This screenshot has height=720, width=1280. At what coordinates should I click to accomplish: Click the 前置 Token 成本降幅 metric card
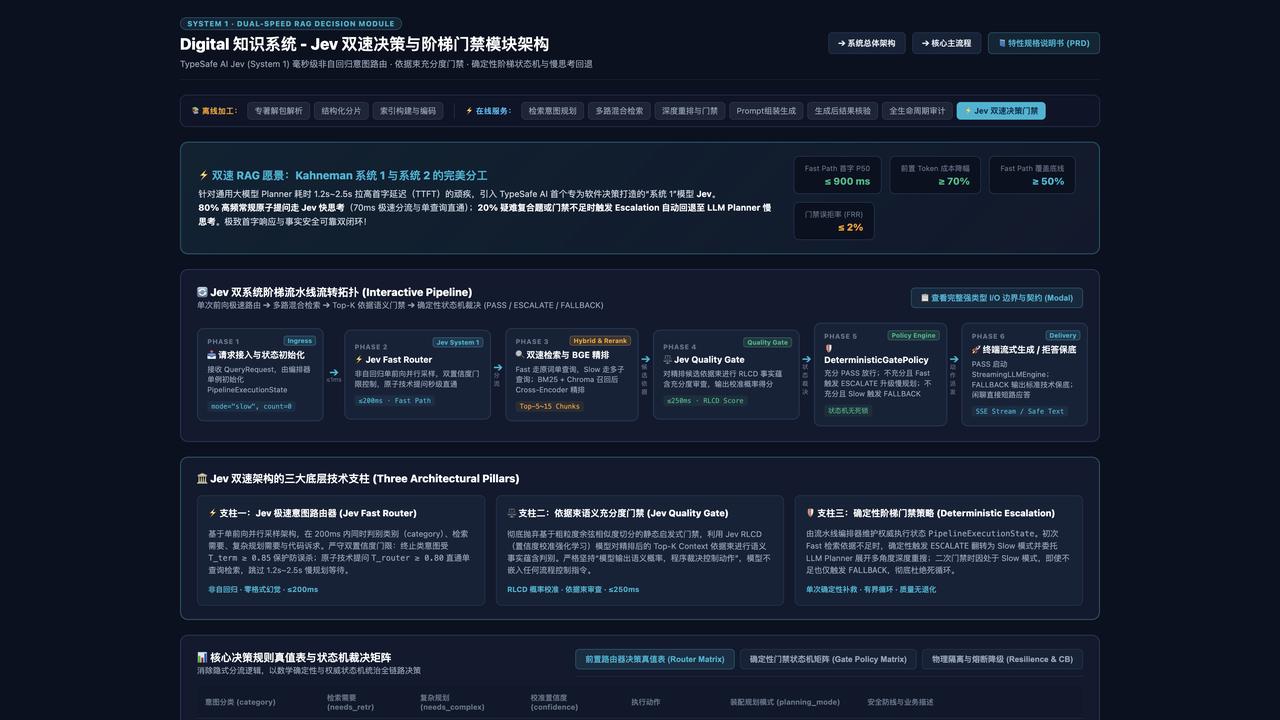[x=935, y=175]
